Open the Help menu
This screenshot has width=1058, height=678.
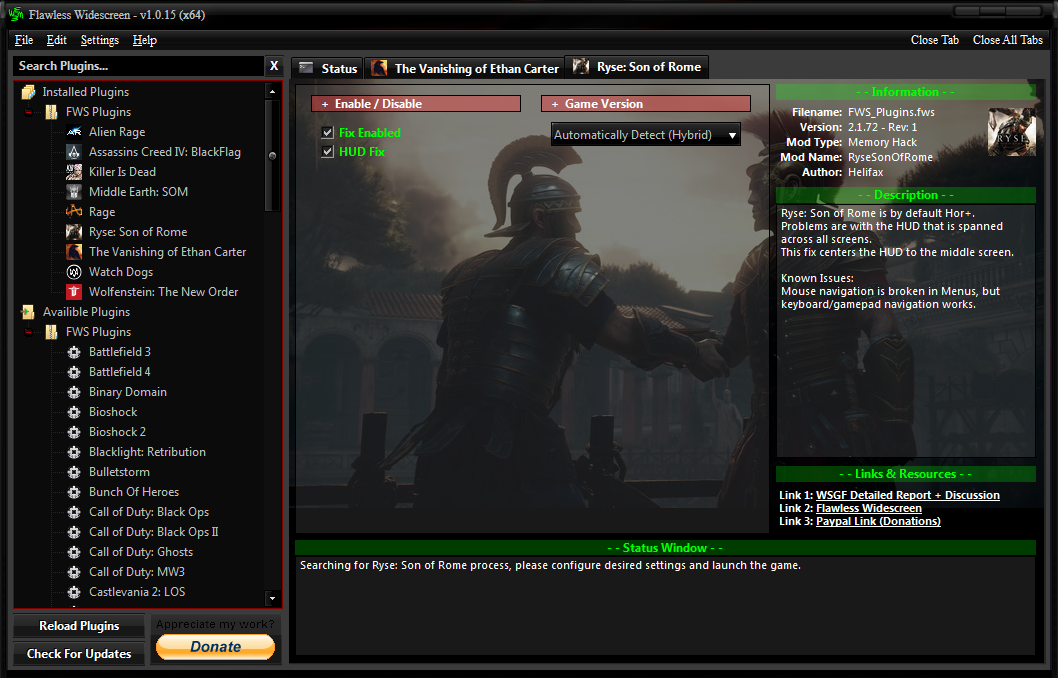144,40
